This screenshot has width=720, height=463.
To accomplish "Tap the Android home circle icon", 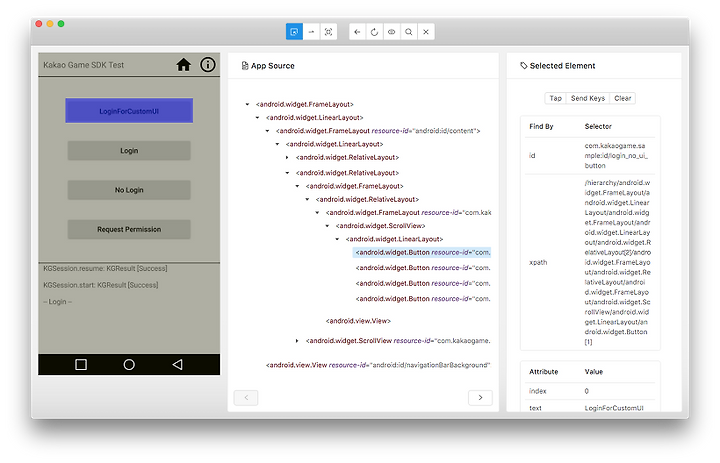I will tap(129, 364).
